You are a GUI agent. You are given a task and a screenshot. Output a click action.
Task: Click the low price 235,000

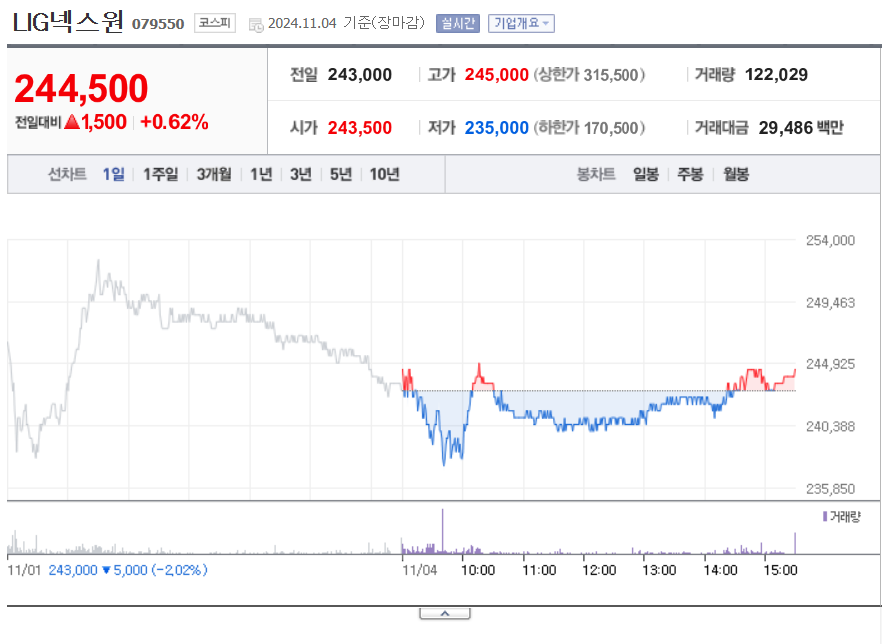click(x=497, y=128)
